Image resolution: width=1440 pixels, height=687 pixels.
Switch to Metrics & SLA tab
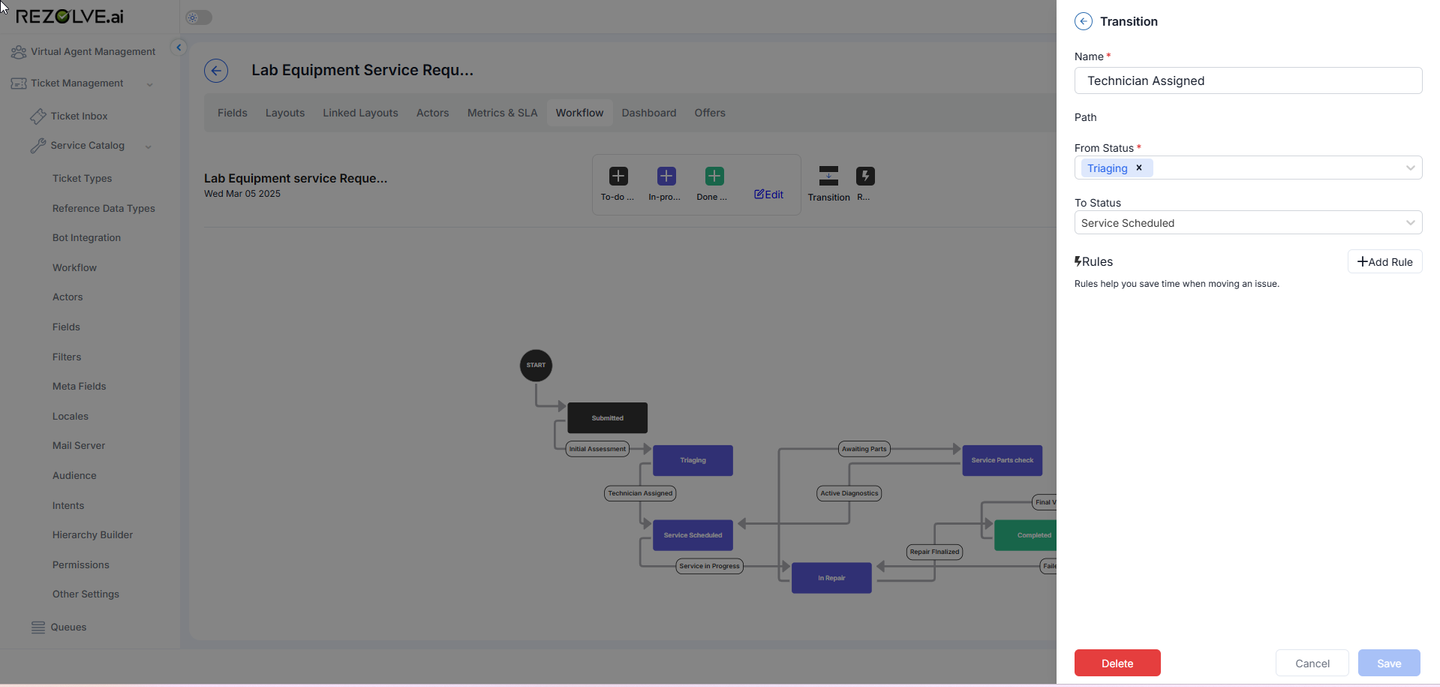(x=502, y=113)
